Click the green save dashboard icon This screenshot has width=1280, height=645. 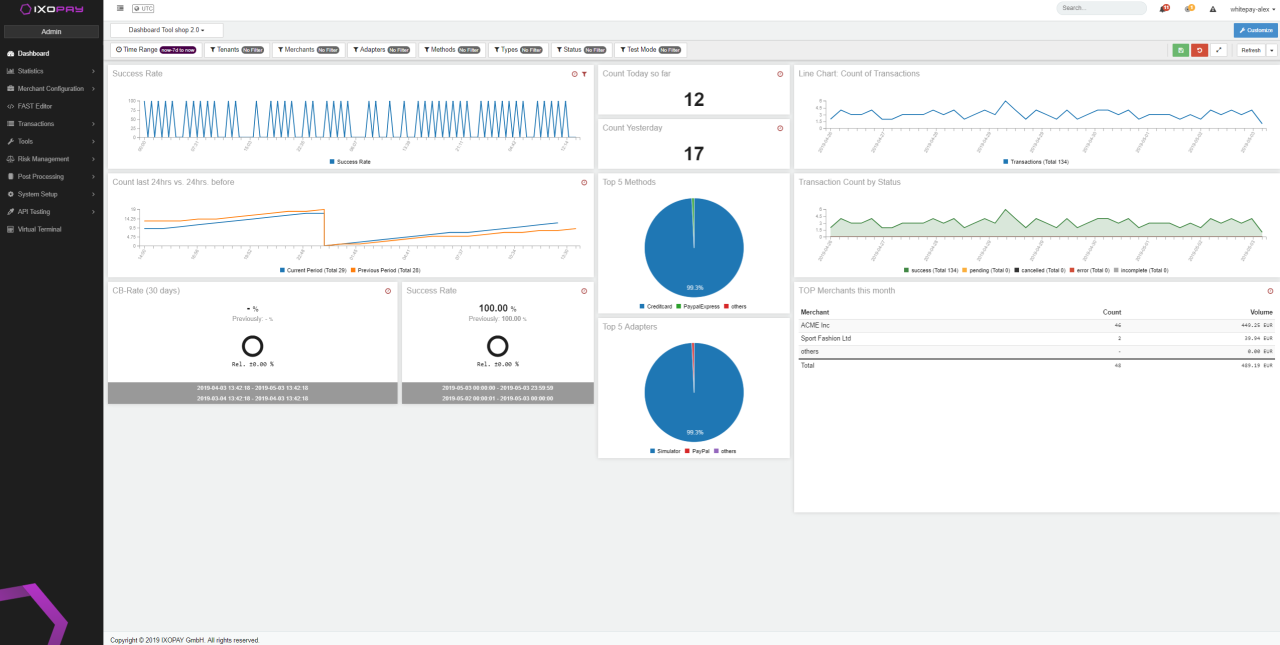(x=1180, y=50)
